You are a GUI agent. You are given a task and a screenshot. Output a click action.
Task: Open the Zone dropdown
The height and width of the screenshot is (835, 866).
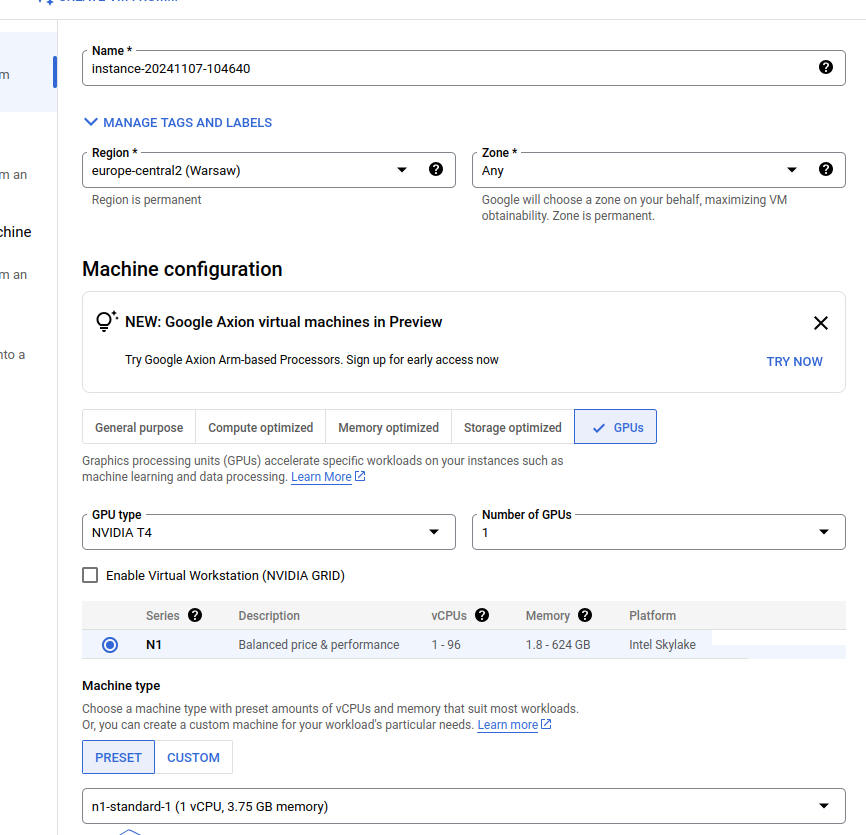pos(658,170)
